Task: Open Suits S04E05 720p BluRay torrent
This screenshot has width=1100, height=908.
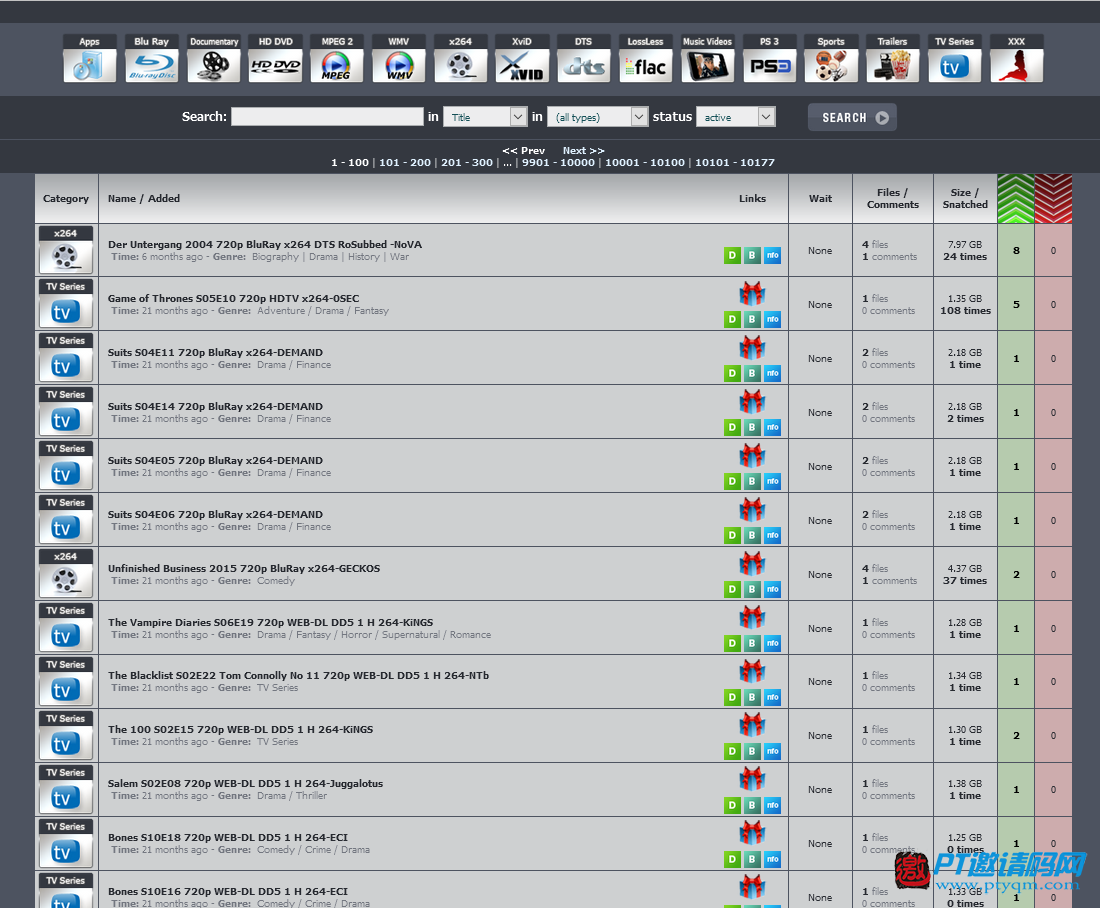Action: point(215,460)
